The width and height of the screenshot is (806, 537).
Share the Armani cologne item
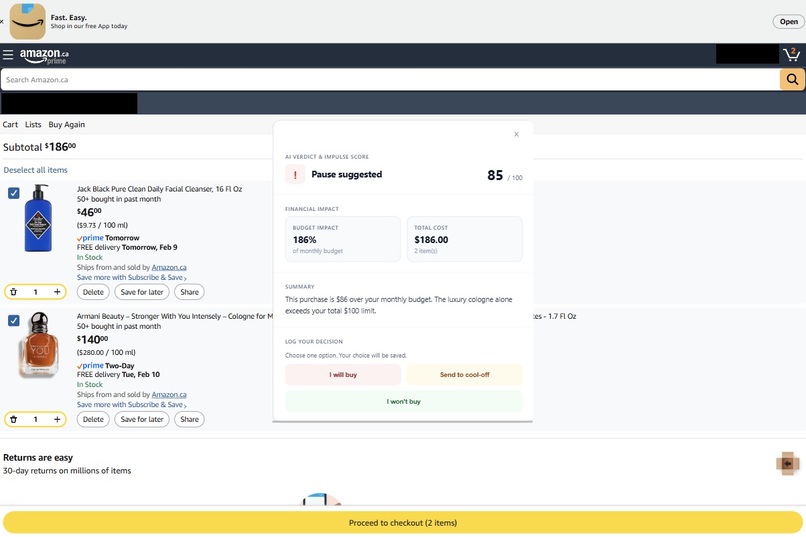(x=189, y=419)
